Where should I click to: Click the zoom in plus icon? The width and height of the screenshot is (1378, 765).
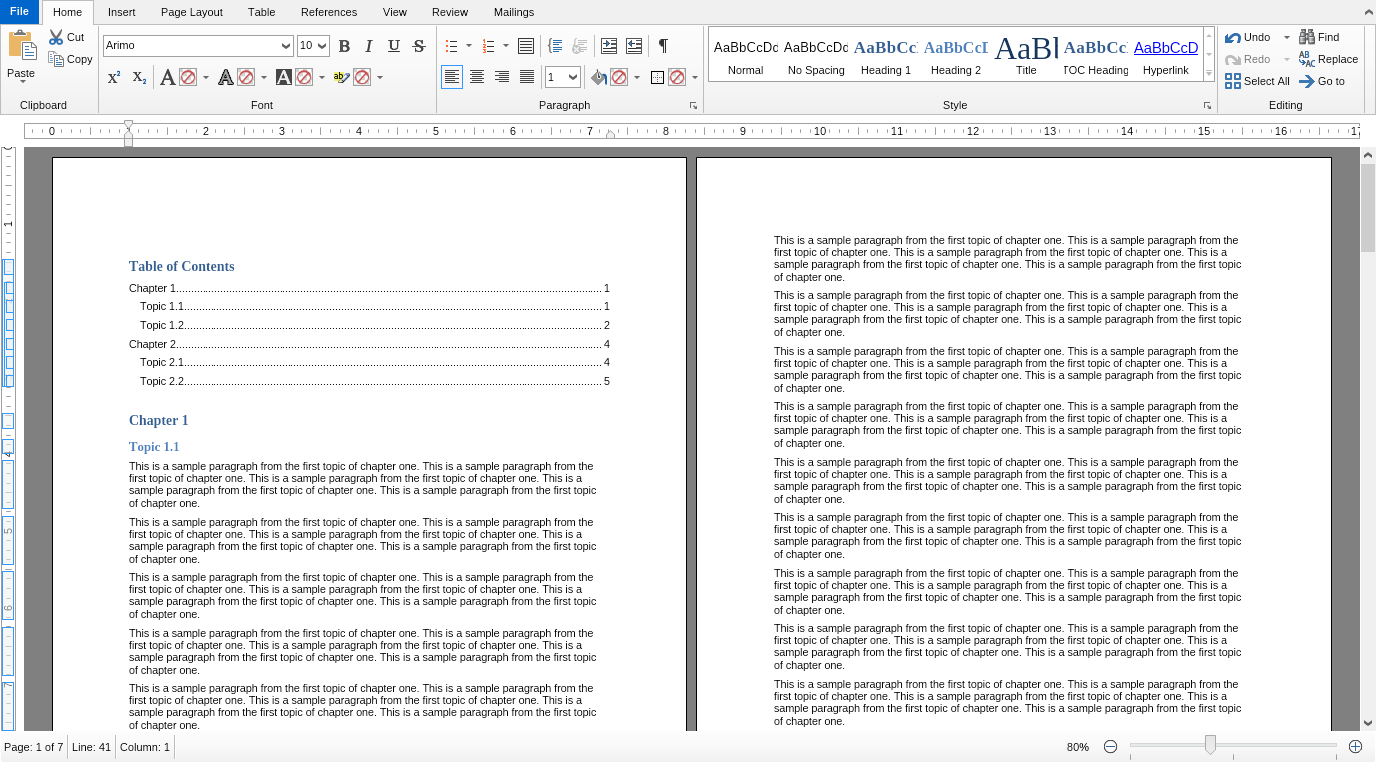[x=1355, y=747]
